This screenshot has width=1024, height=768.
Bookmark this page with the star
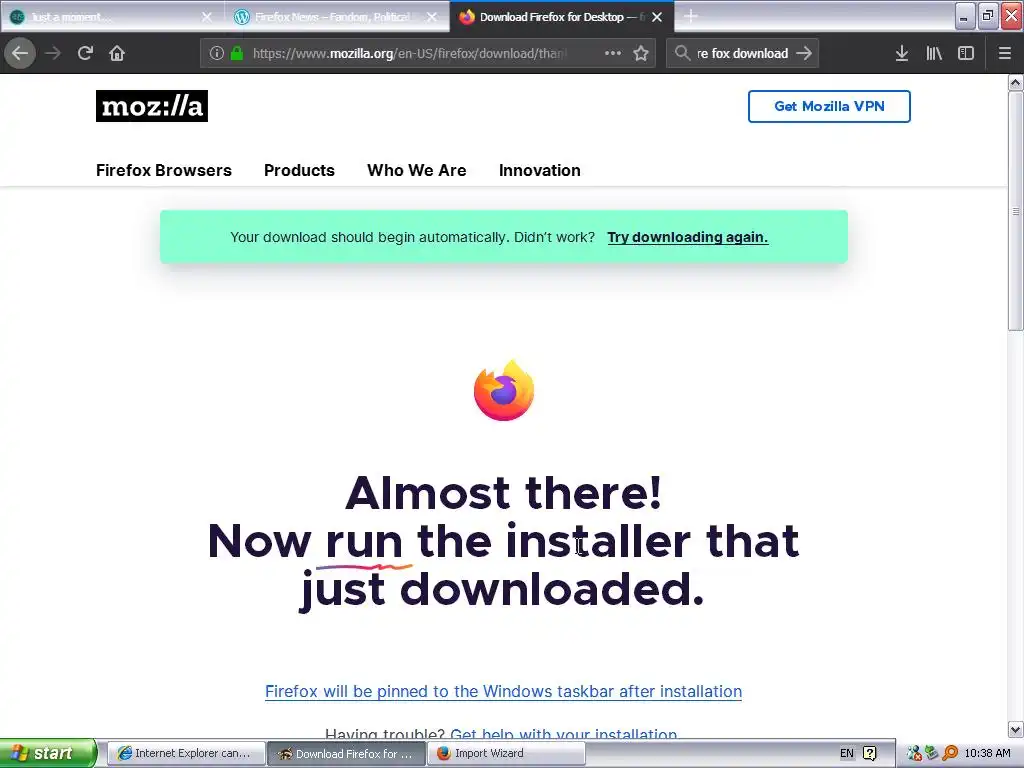point(641,54)
